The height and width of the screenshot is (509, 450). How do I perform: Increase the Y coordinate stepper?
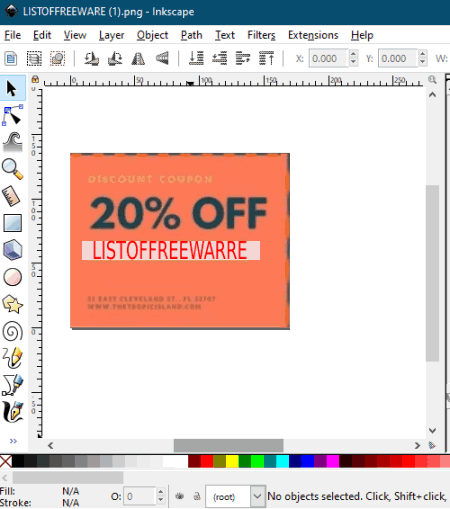[423, 54]
